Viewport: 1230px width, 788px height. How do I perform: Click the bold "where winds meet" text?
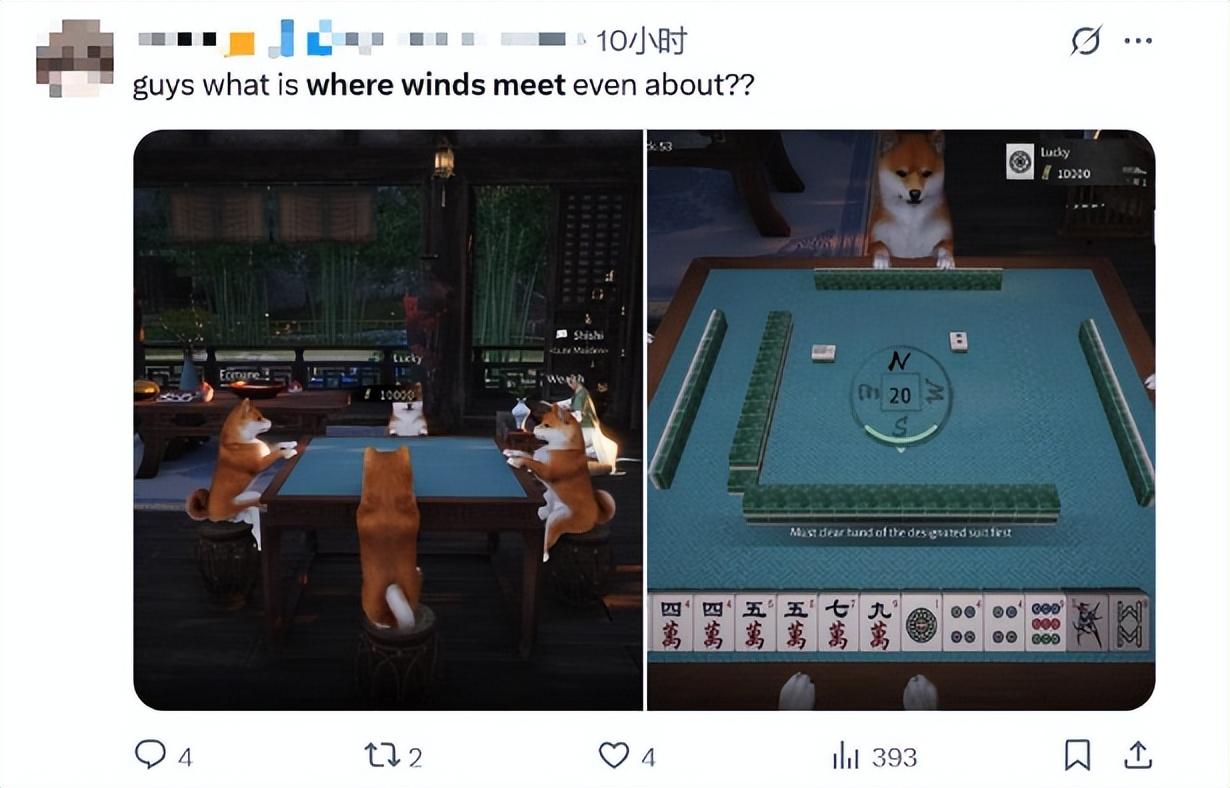436,85
